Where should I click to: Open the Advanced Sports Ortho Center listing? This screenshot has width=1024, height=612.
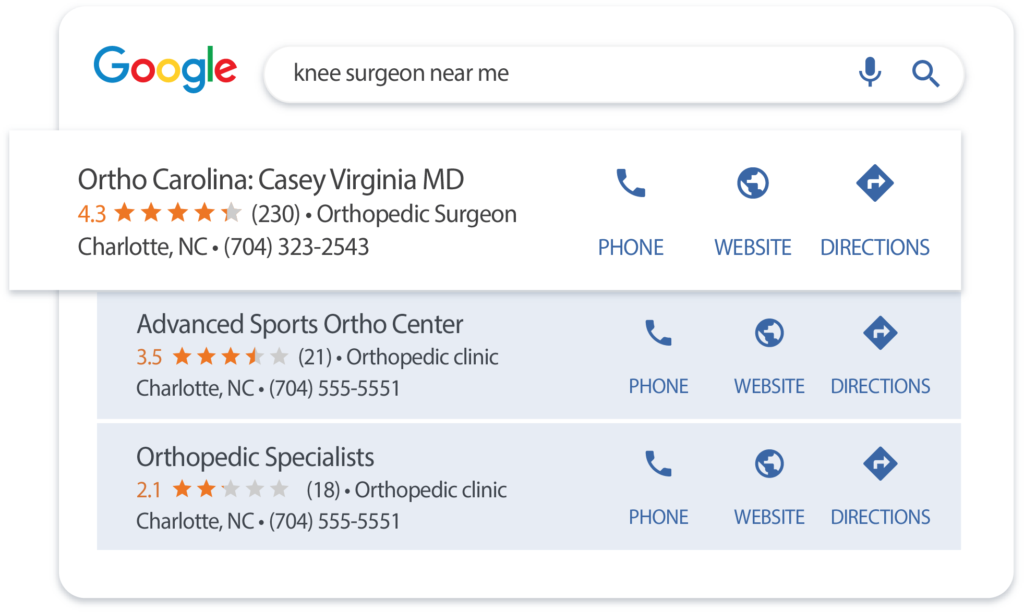(300, 324)
